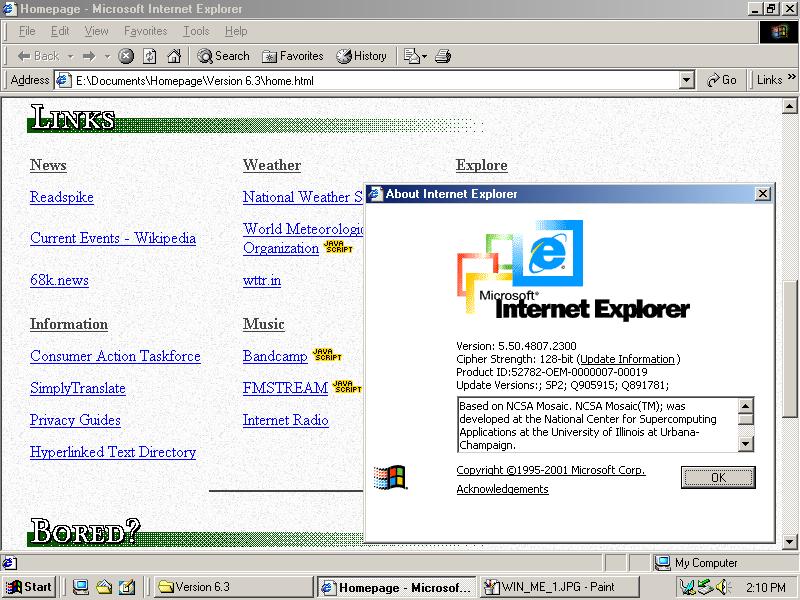
Task: Click the News section heading
Action: (x=48, y=165)
